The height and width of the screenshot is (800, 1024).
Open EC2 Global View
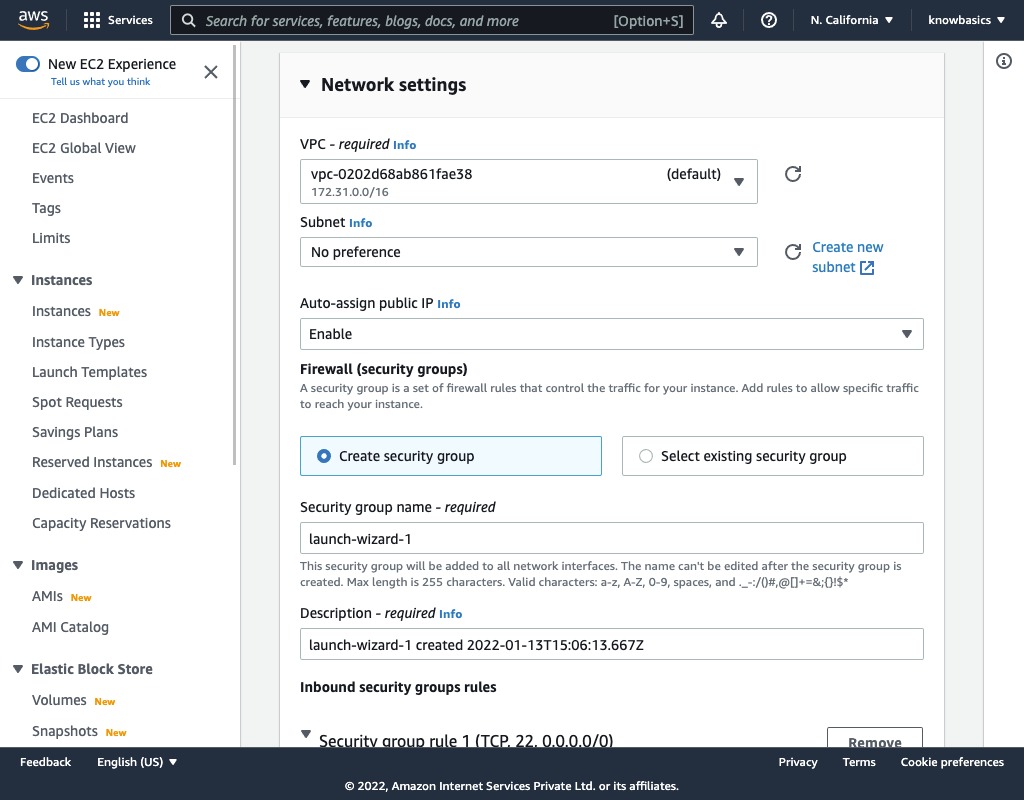[x=84, y=148]
